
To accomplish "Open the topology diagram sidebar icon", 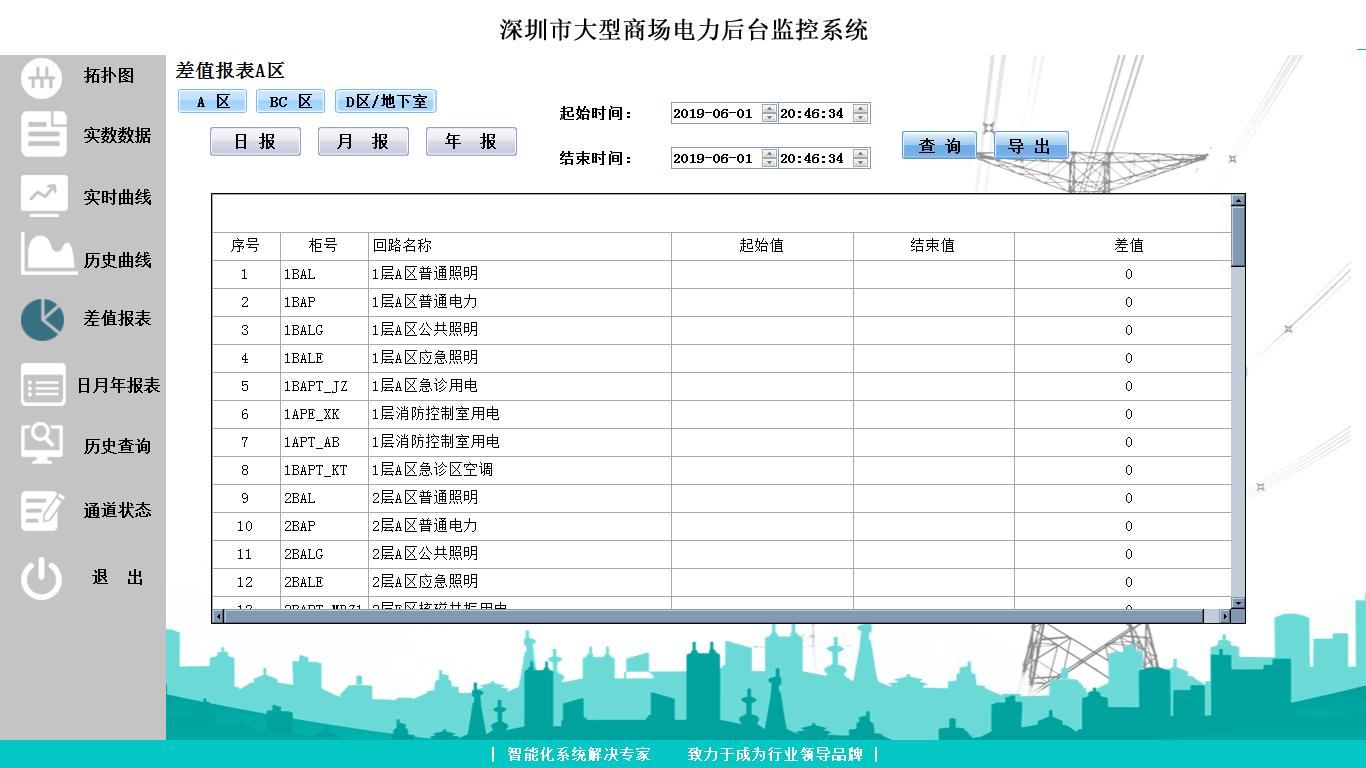I will 43,78.
